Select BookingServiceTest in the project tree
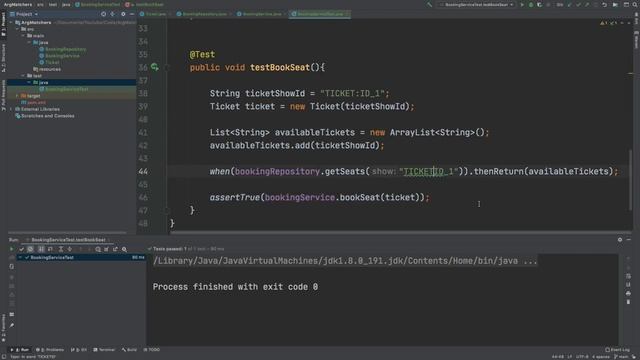This screenshot has height=360, width=640. [64, 89]
